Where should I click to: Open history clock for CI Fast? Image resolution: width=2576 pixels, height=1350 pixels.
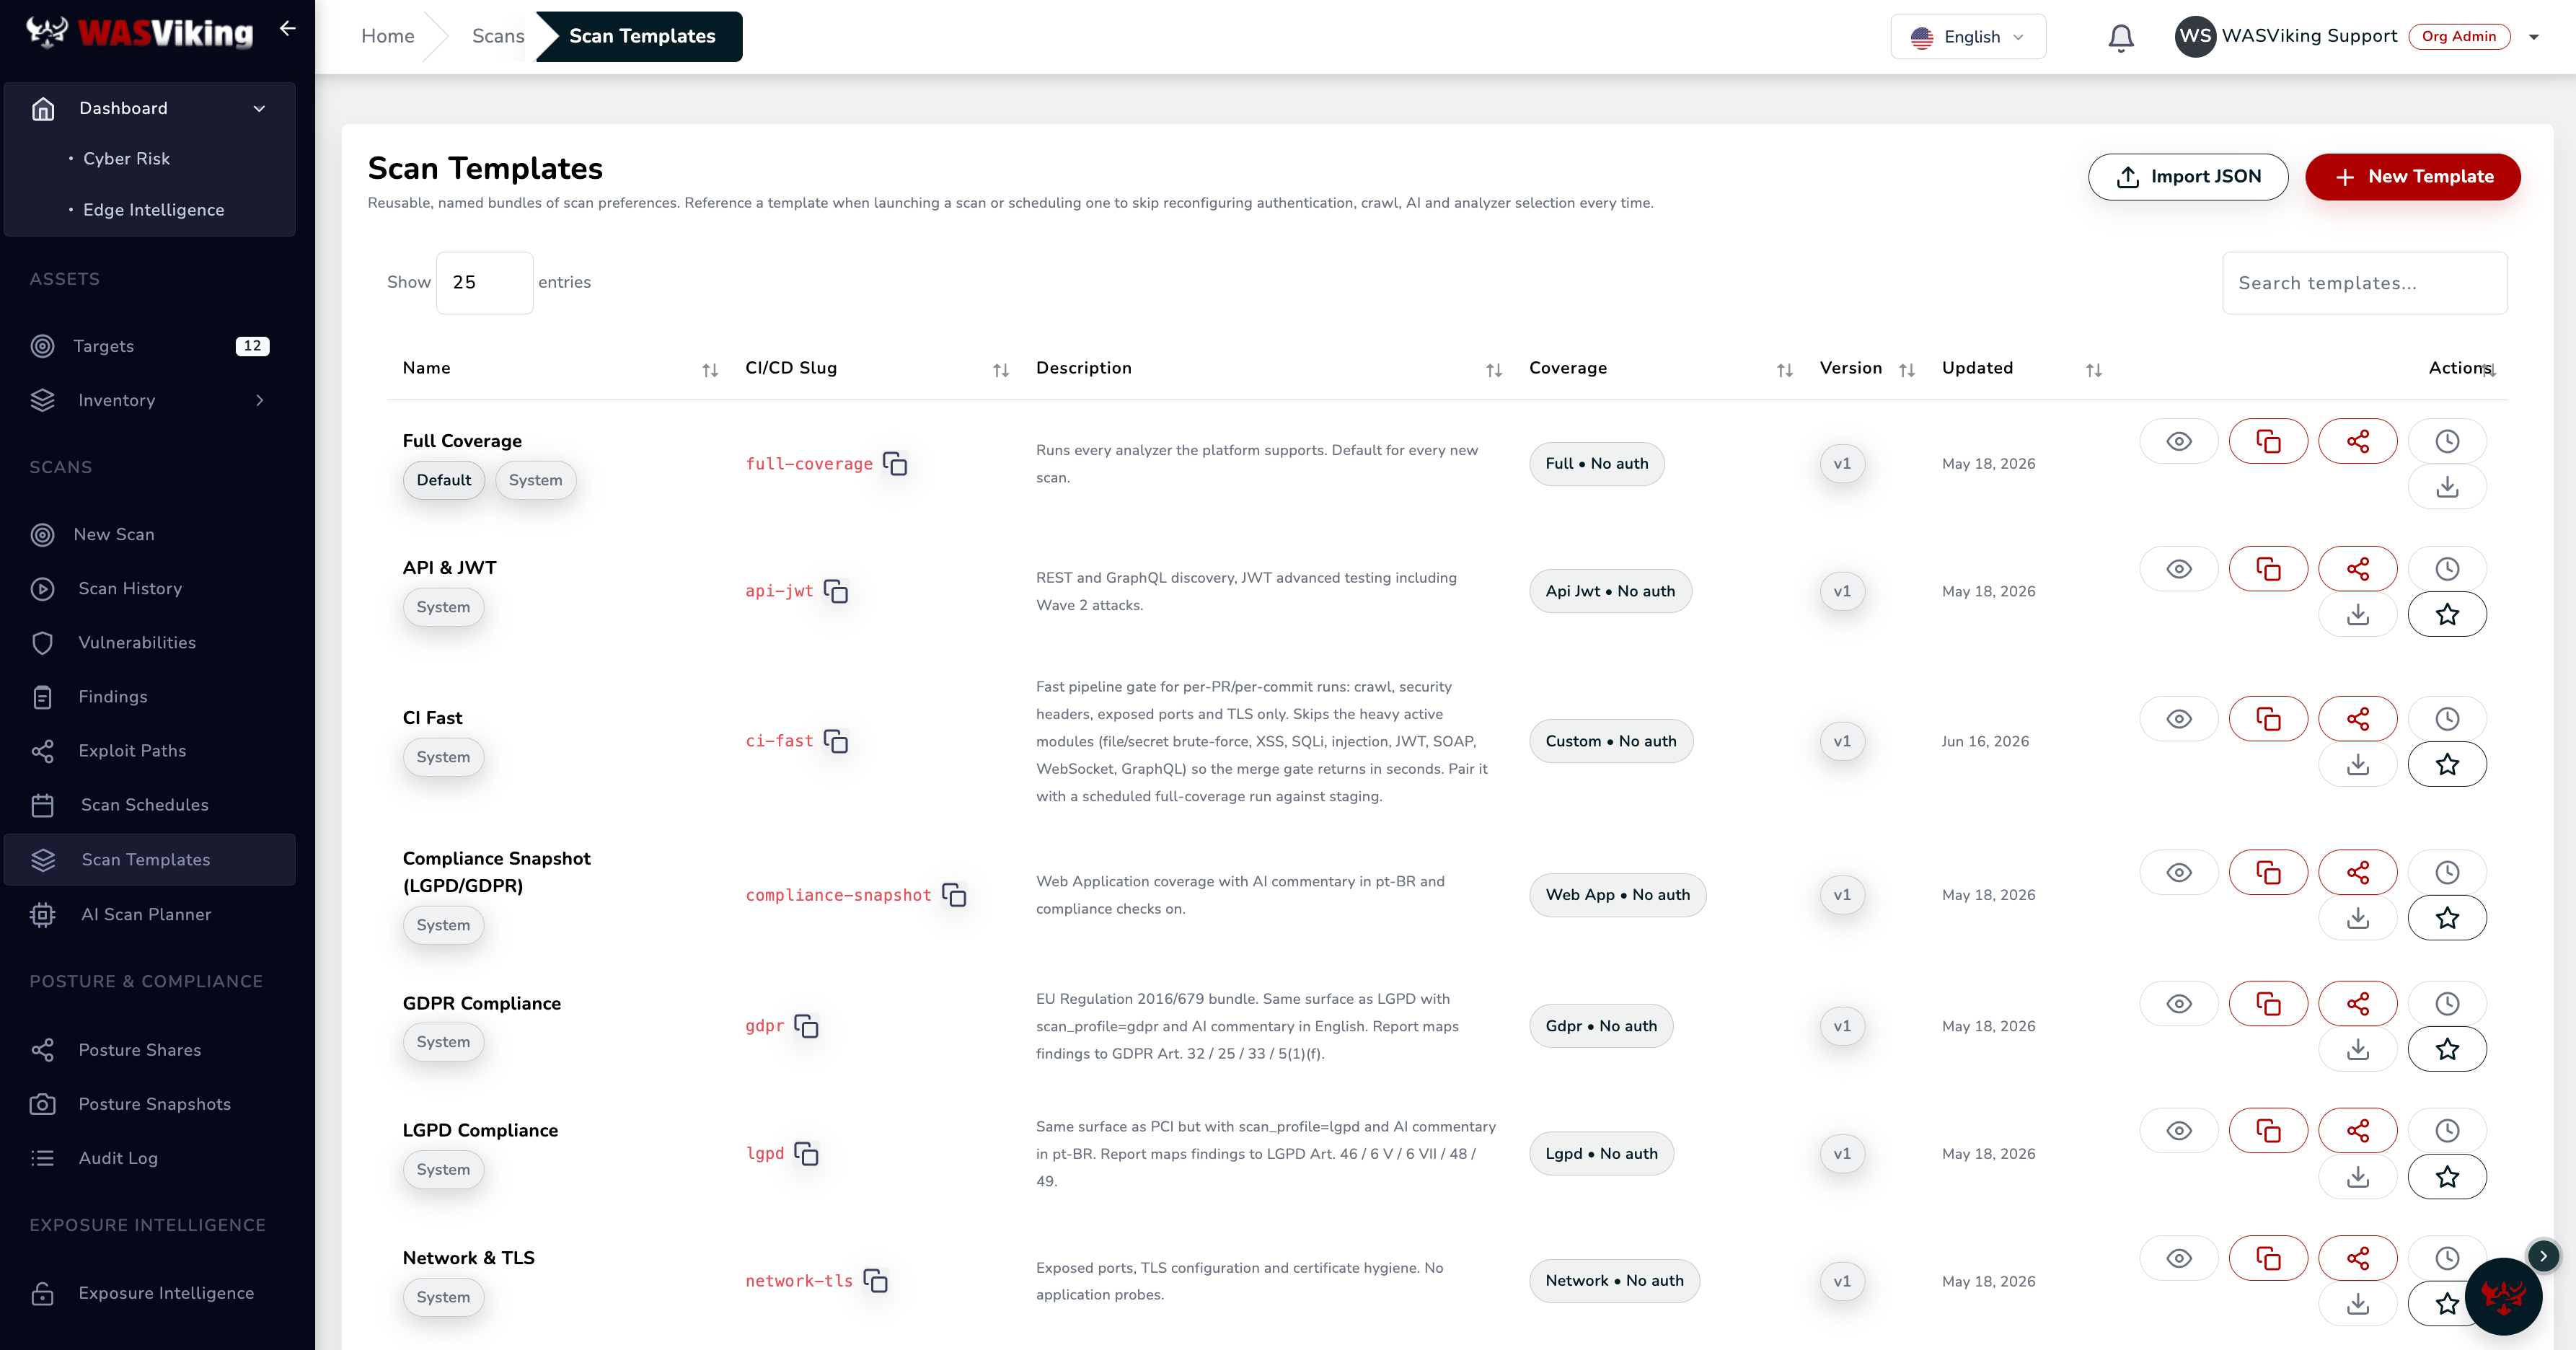coord(2447,719)
